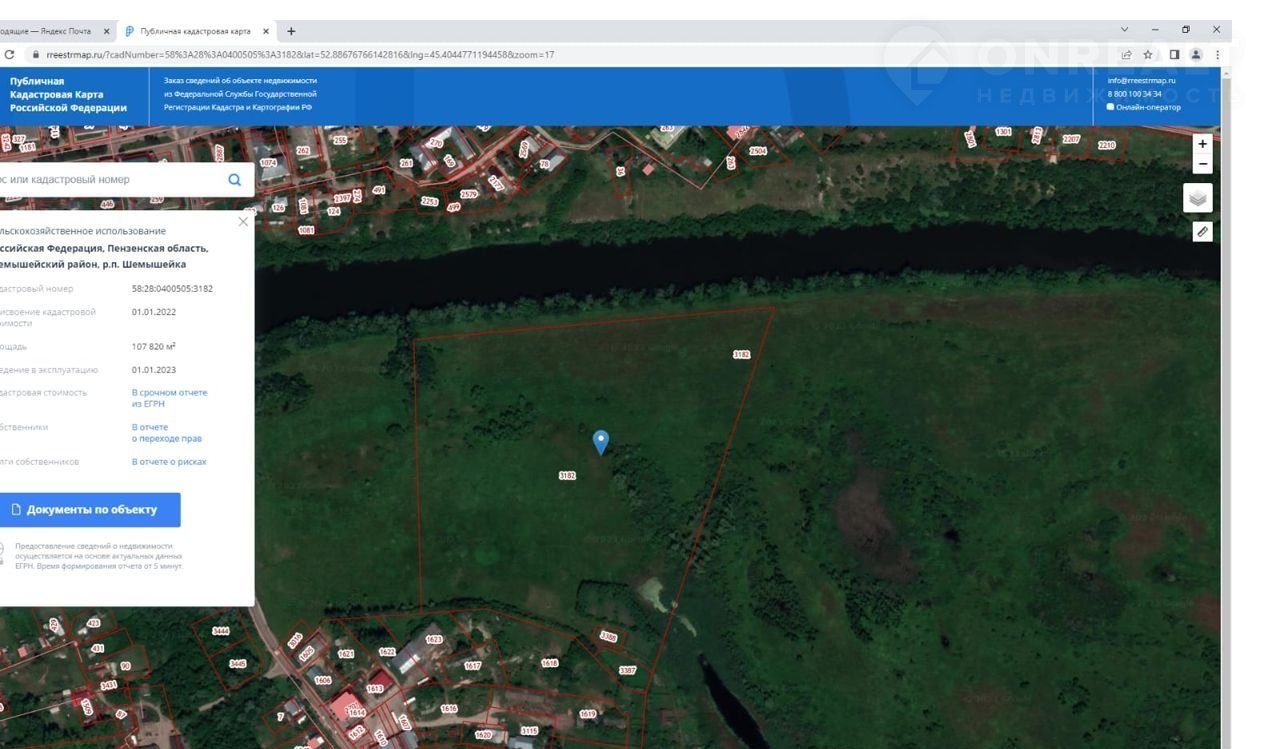
Task: Open the В отчете о рисках link
Action: pos(169,462)
